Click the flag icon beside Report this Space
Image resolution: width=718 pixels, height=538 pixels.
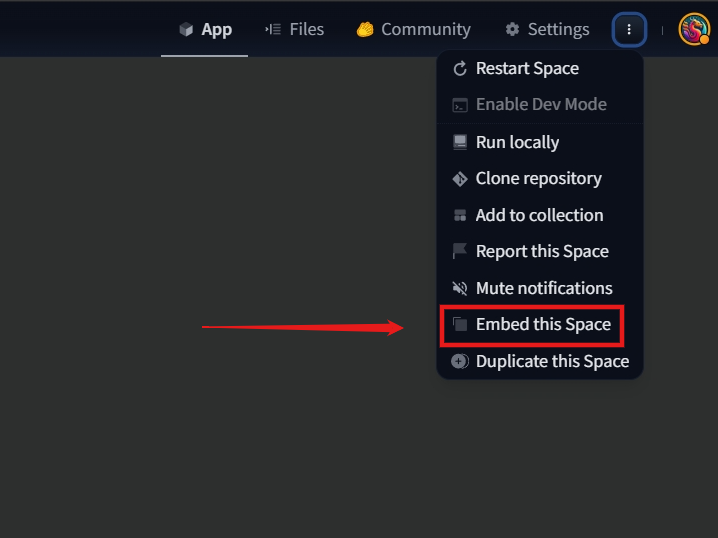click(459, 251)
